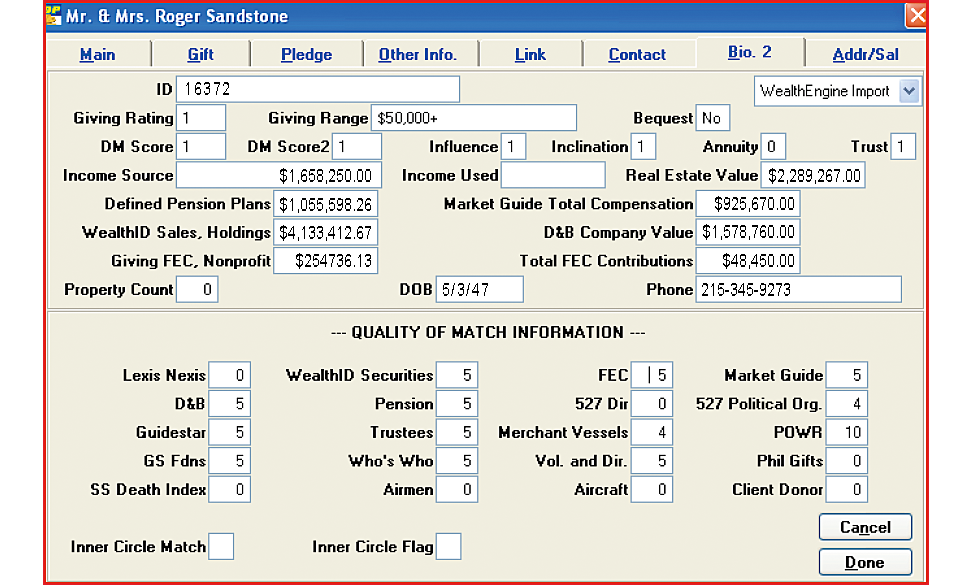This screenshot has width=970, height=585.
Task: Click the Bequest field showing No
Action: coord(713,117)
